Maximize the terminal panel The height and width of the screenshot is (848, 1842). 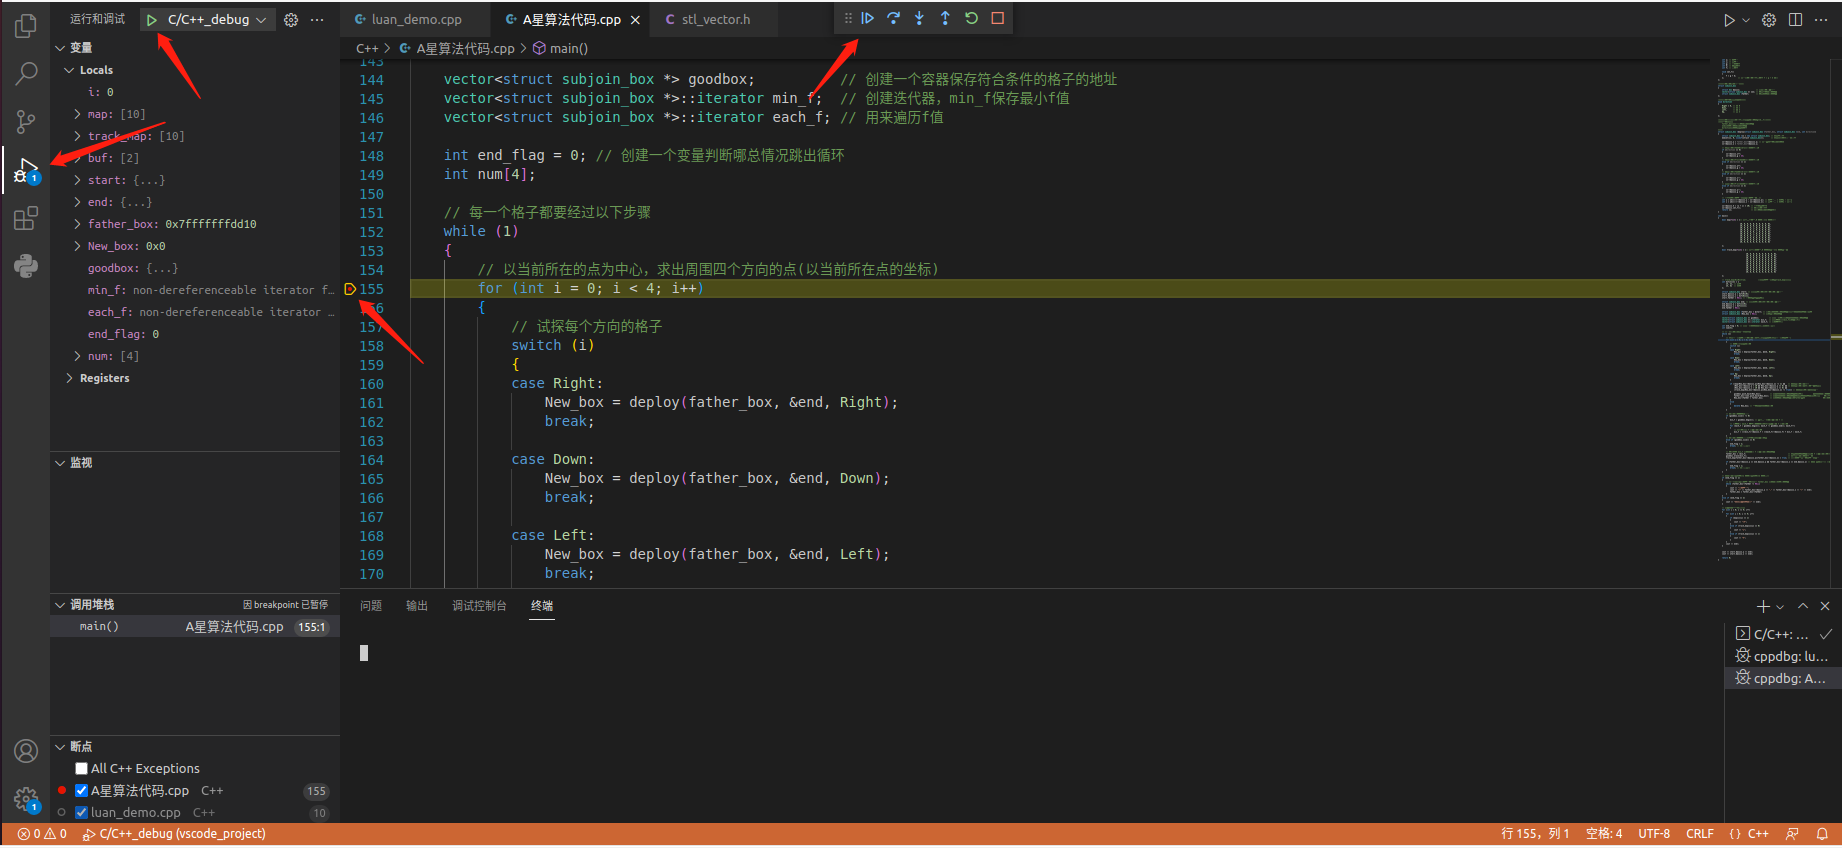(1803, 606)
